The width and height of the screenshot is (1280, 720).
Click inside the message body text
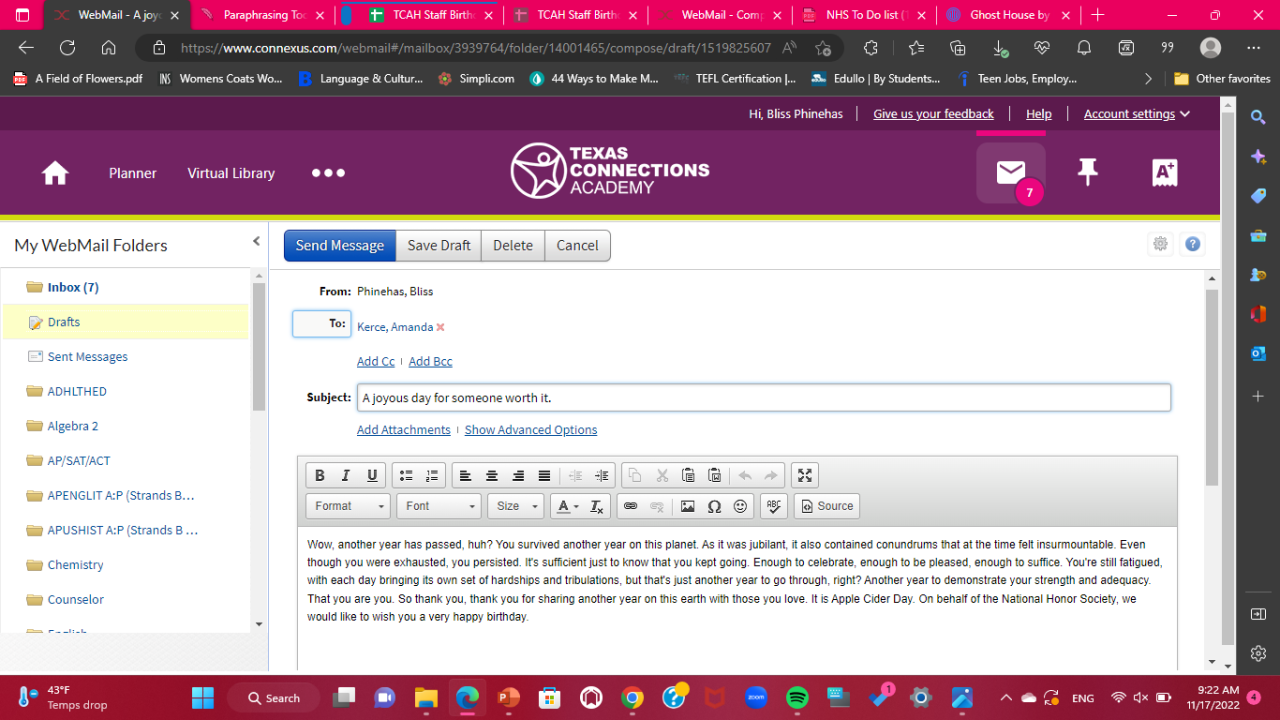pos(737,581)
